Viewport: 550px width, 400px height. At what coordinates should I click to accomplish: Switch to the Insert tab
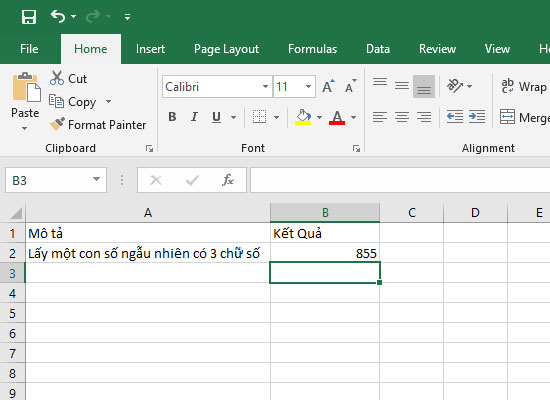[150, 49]
